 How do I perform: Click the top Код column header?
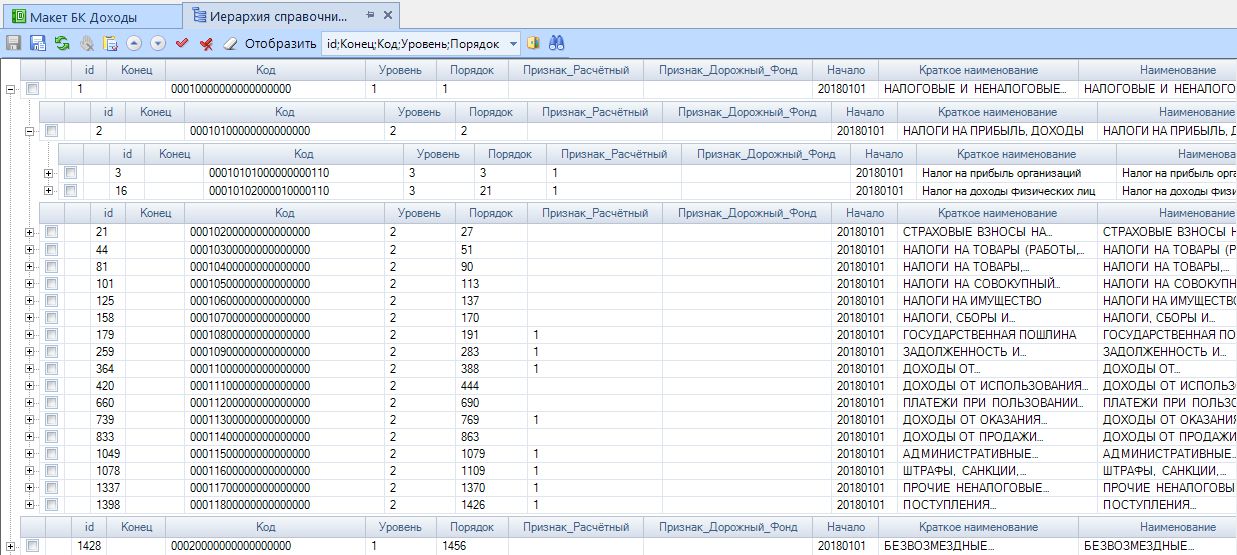coord(265,70)
